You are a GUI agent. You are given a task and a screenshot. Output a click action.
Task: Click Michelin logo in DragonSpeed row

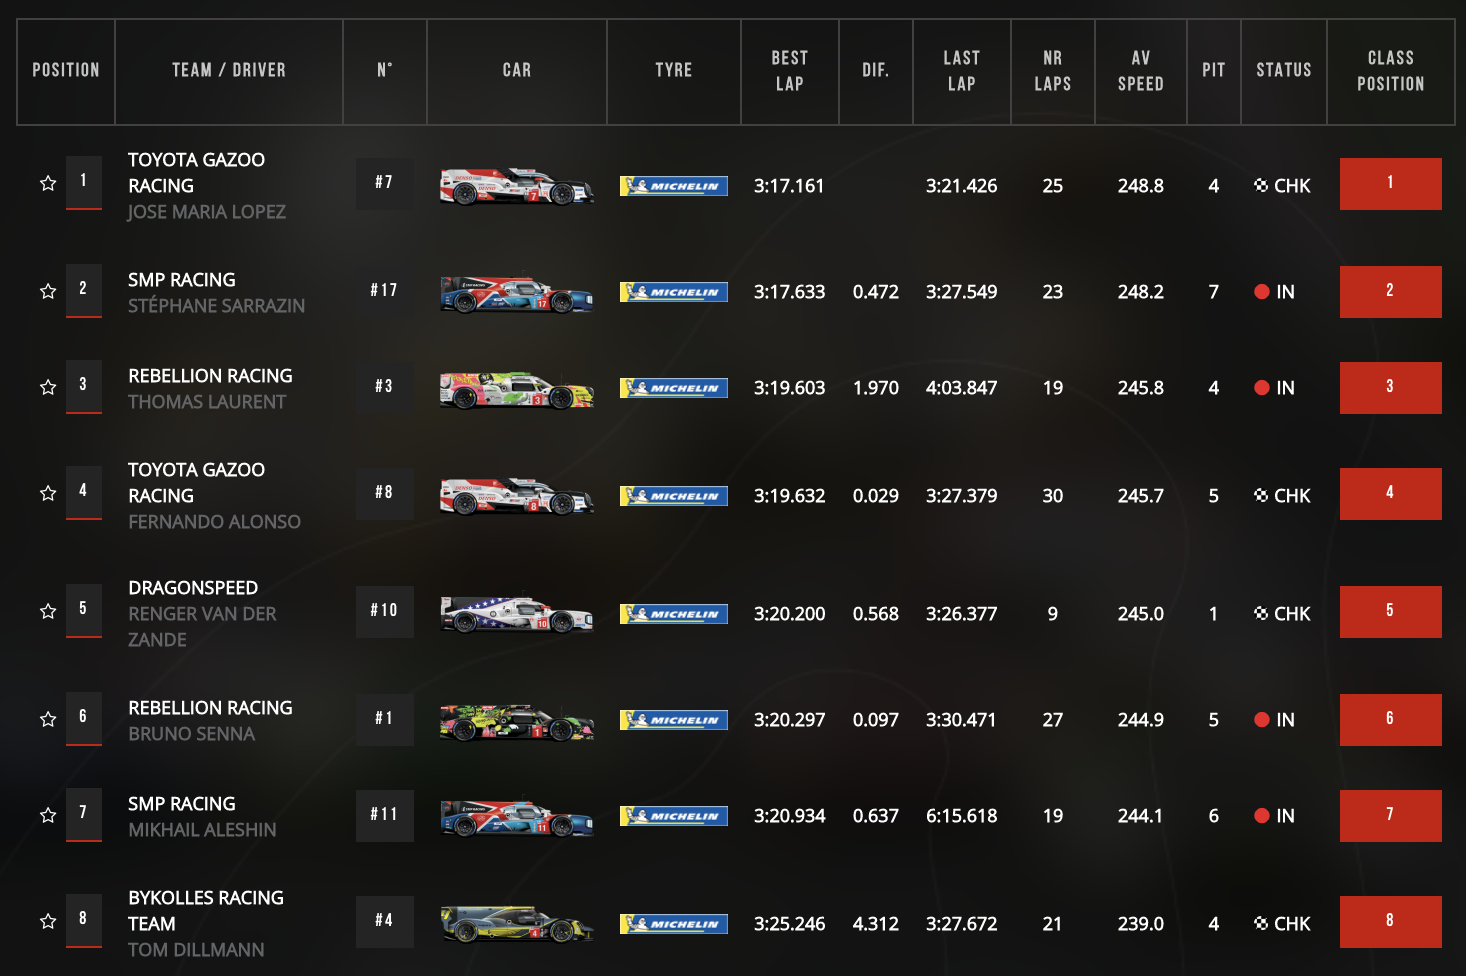[x=674, y=614]
